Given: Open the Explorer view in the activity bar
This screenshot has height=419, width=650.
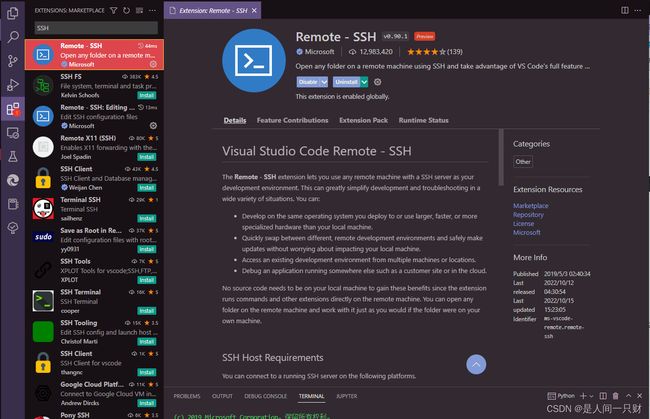Looking at the screenshot, I should pos(13,13).
